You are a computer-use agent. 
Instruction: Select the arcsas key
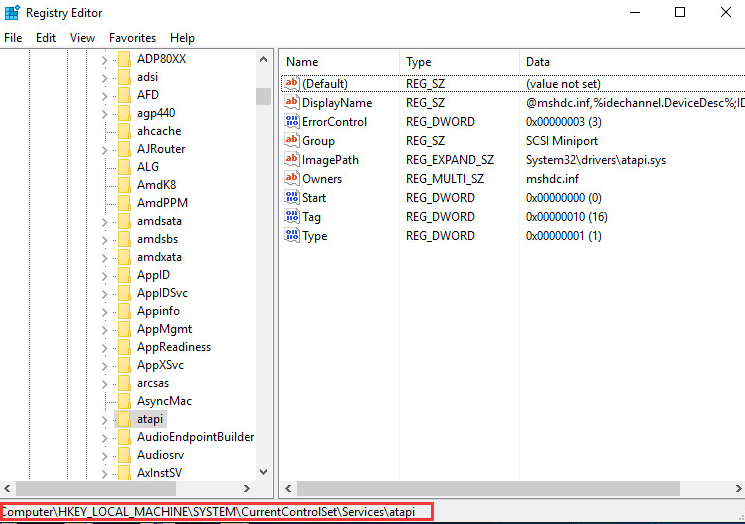153,383
